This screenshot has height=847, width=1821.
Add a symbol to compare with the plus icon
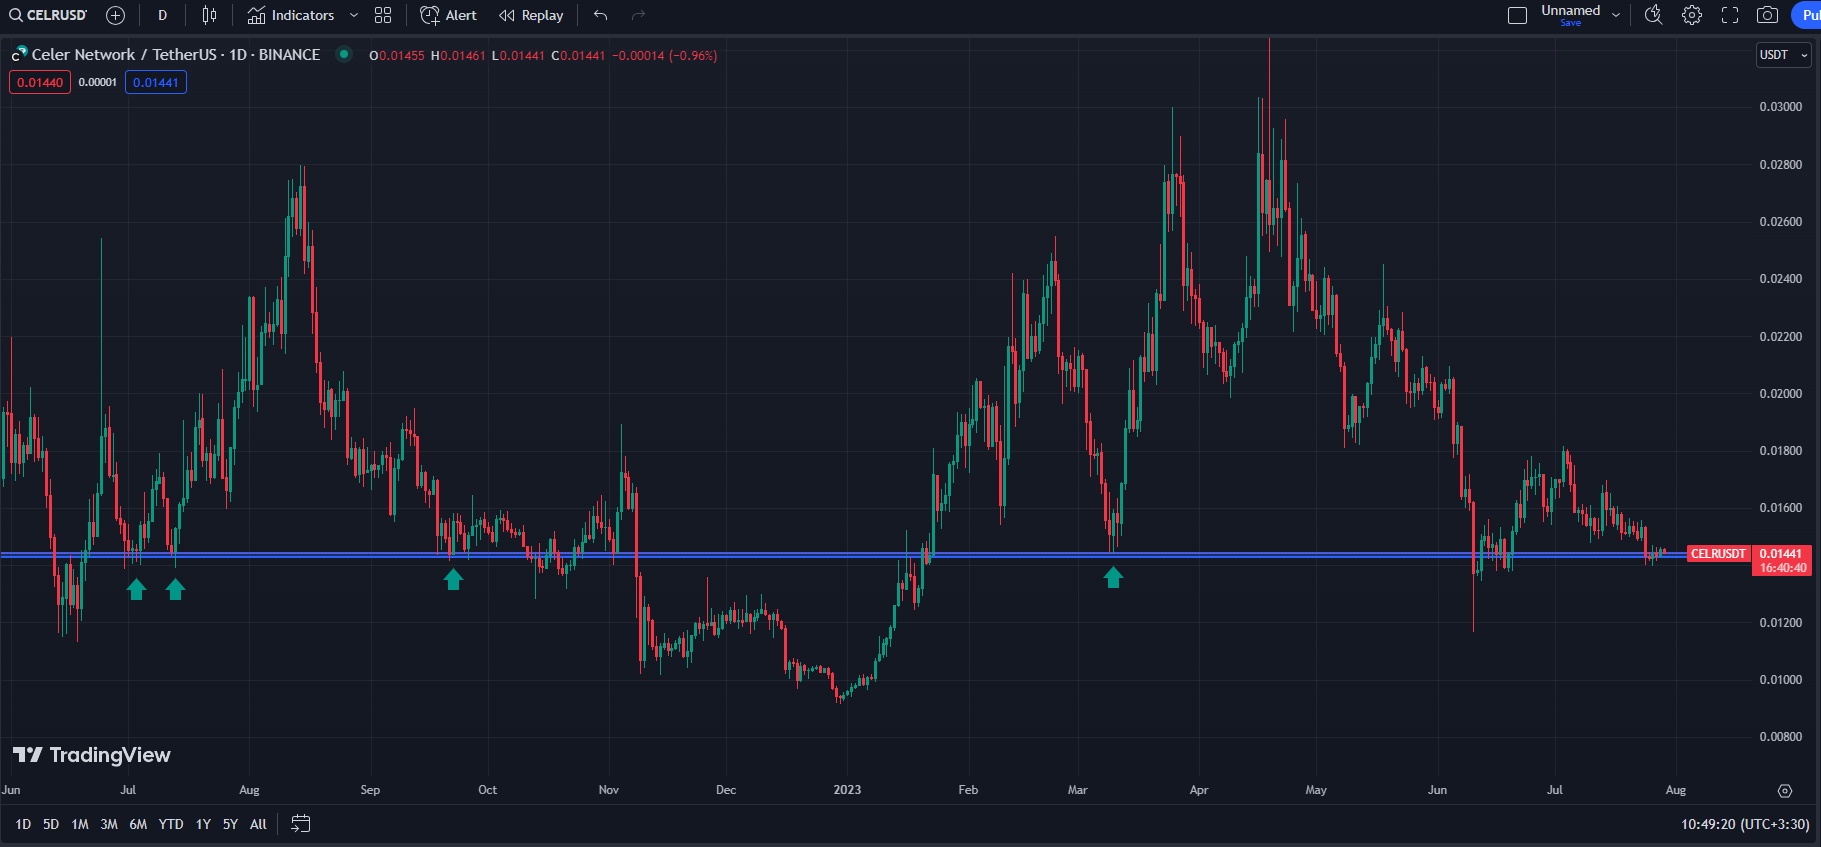(116, 15)
